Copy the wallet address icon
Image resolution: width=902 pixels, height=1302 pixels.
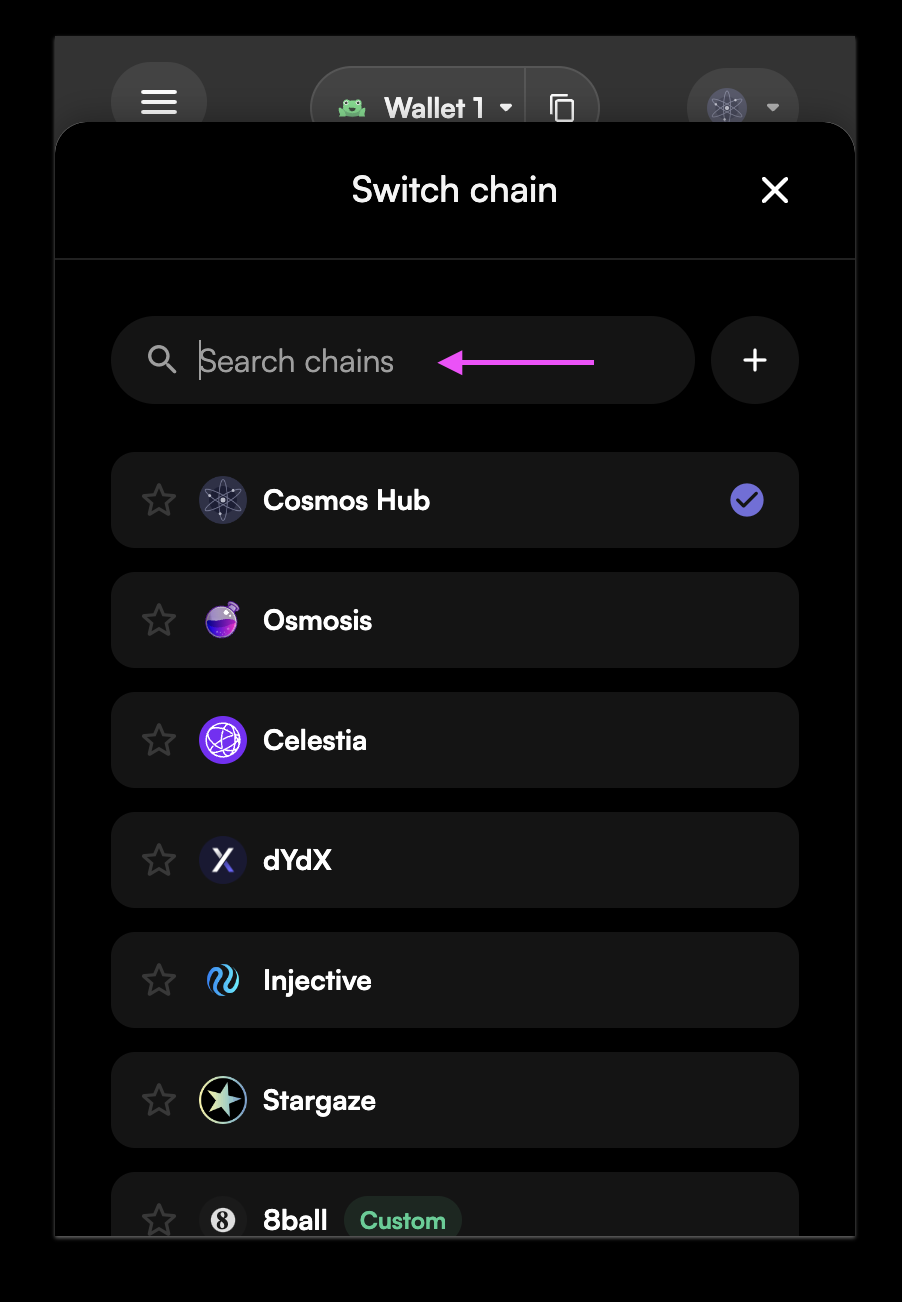tap(562, 107)
